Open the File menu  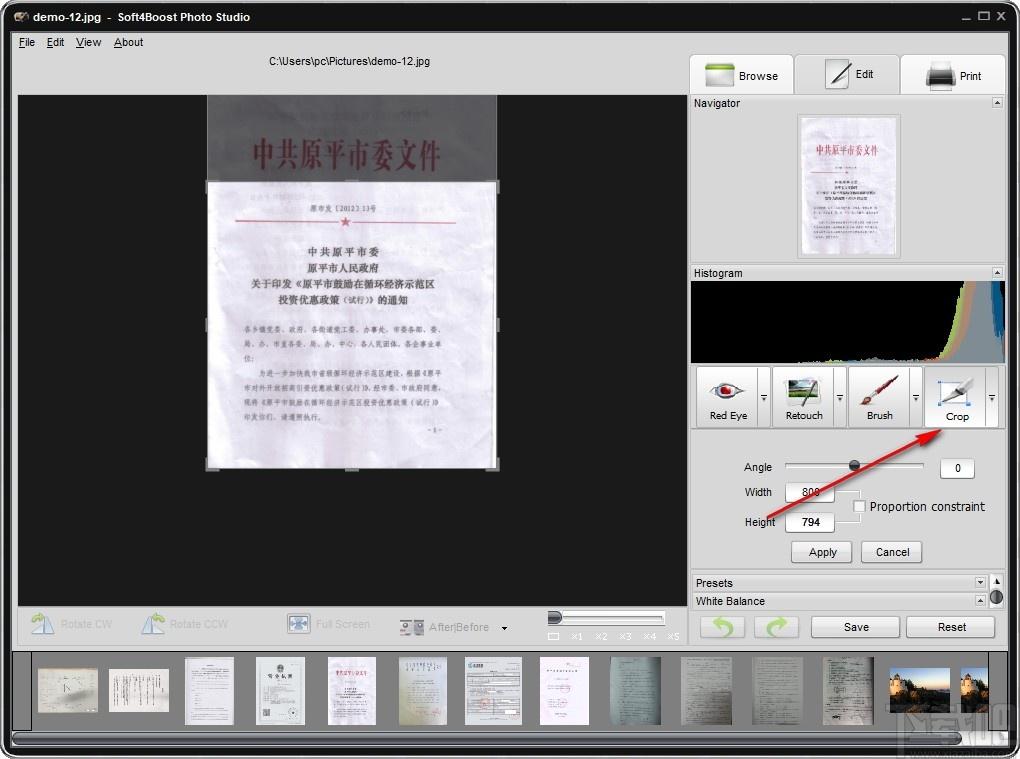pos(27,42)
